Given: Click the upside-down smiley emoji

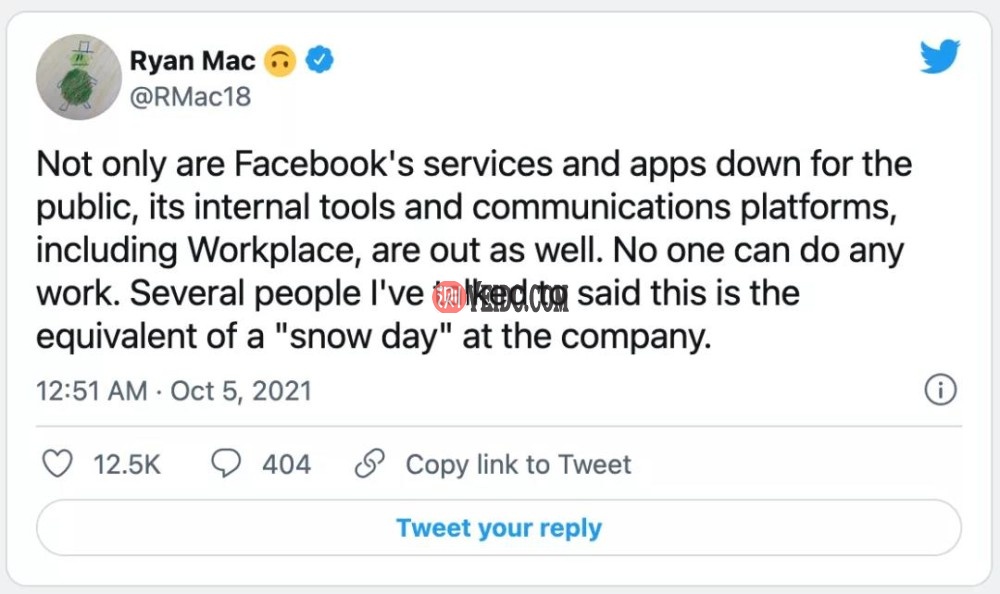Looking at the screenshot, I should pos(281,60).
